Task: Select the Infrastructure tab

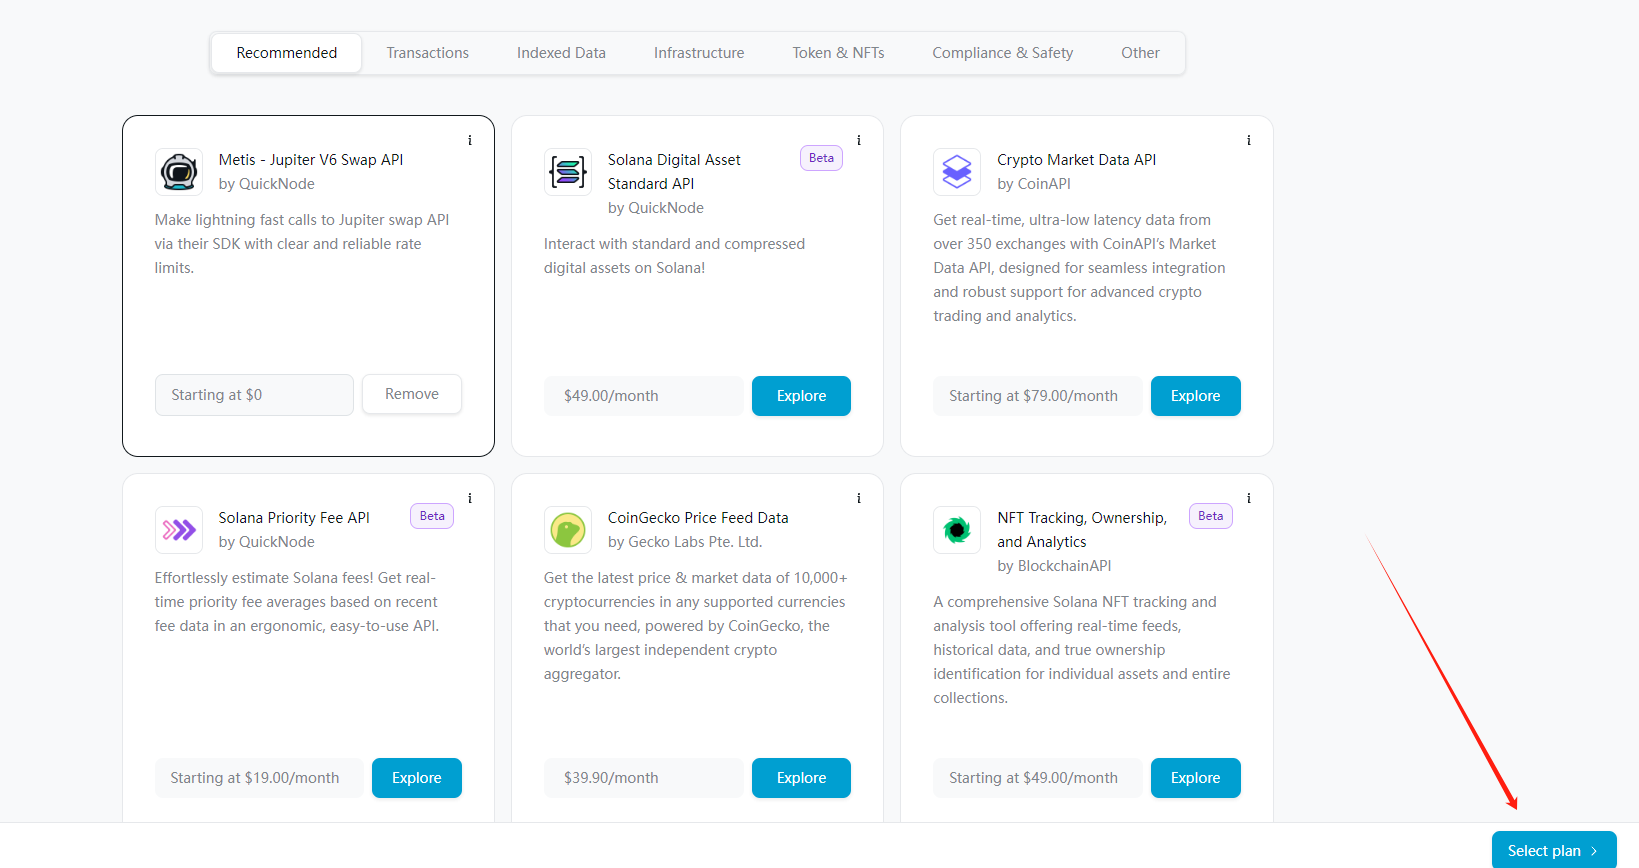Action: point(699,53)
